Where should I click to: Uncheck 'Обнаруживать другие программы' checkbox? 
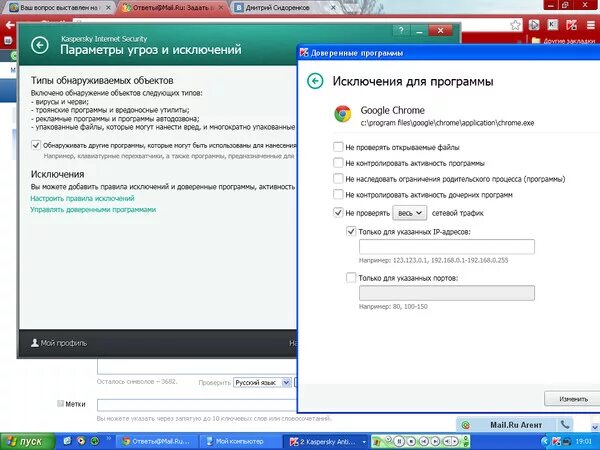point(36,145)
